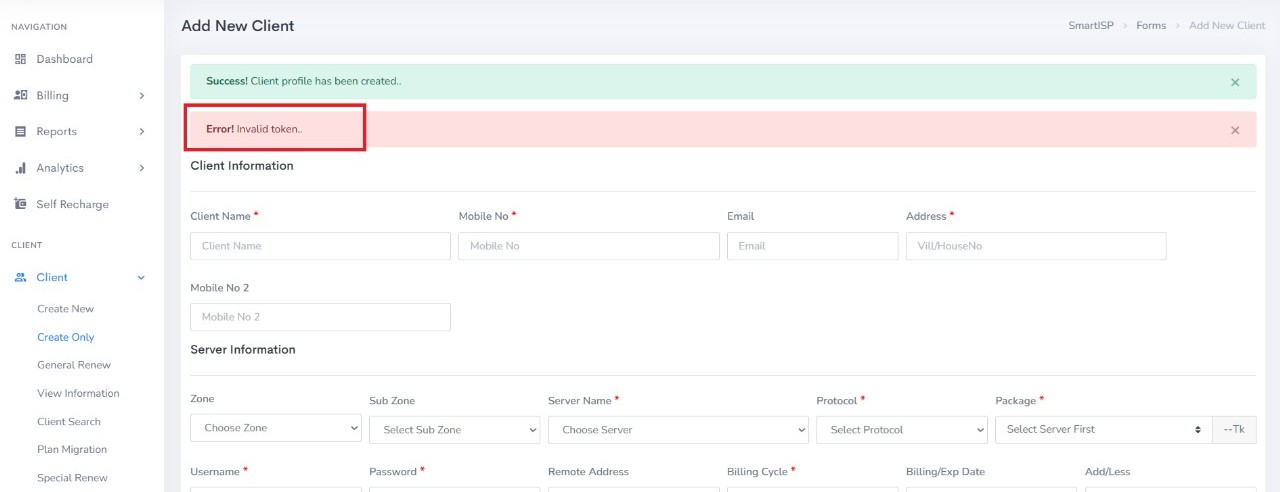1280x492 pixels.
Task: Click the Reports icon in sidebar
Action: pyautogui.click(x=20, y=132)
